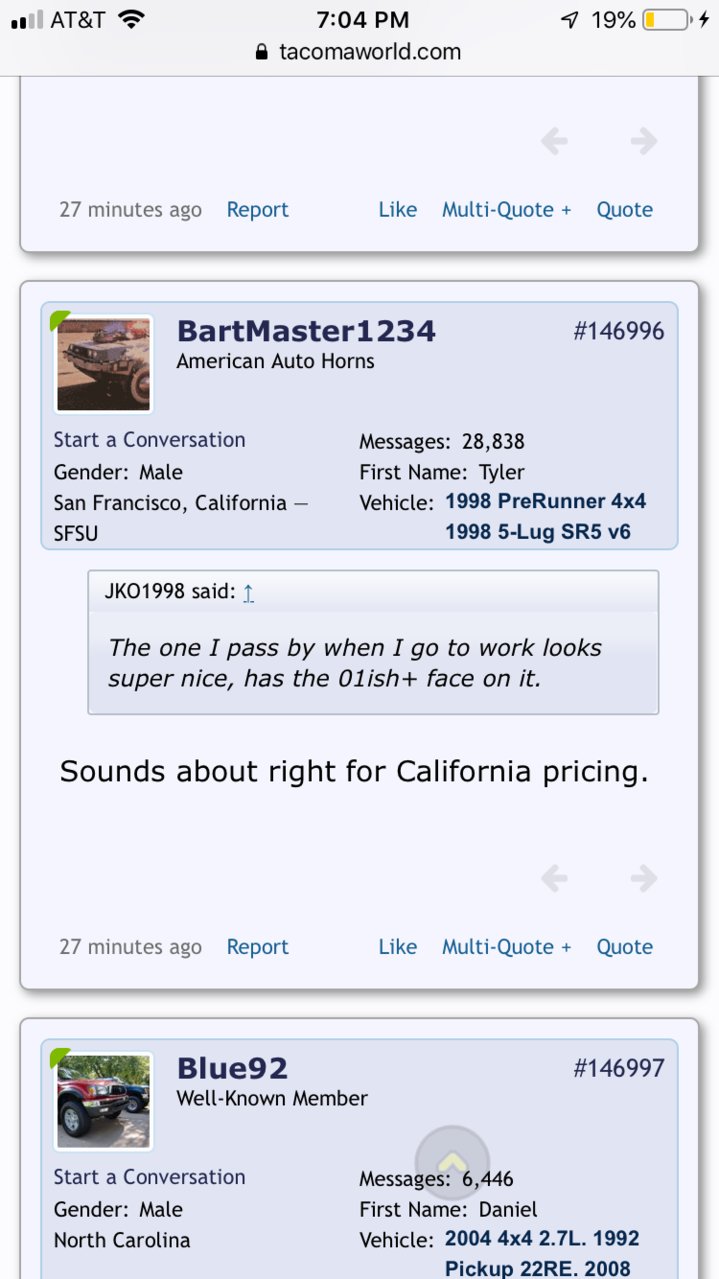The width and height of the screenshot is (719, 1279).
Task: Tap the battery indicator in the status bar
Action: pyautogui.click(x=667, y=19)
